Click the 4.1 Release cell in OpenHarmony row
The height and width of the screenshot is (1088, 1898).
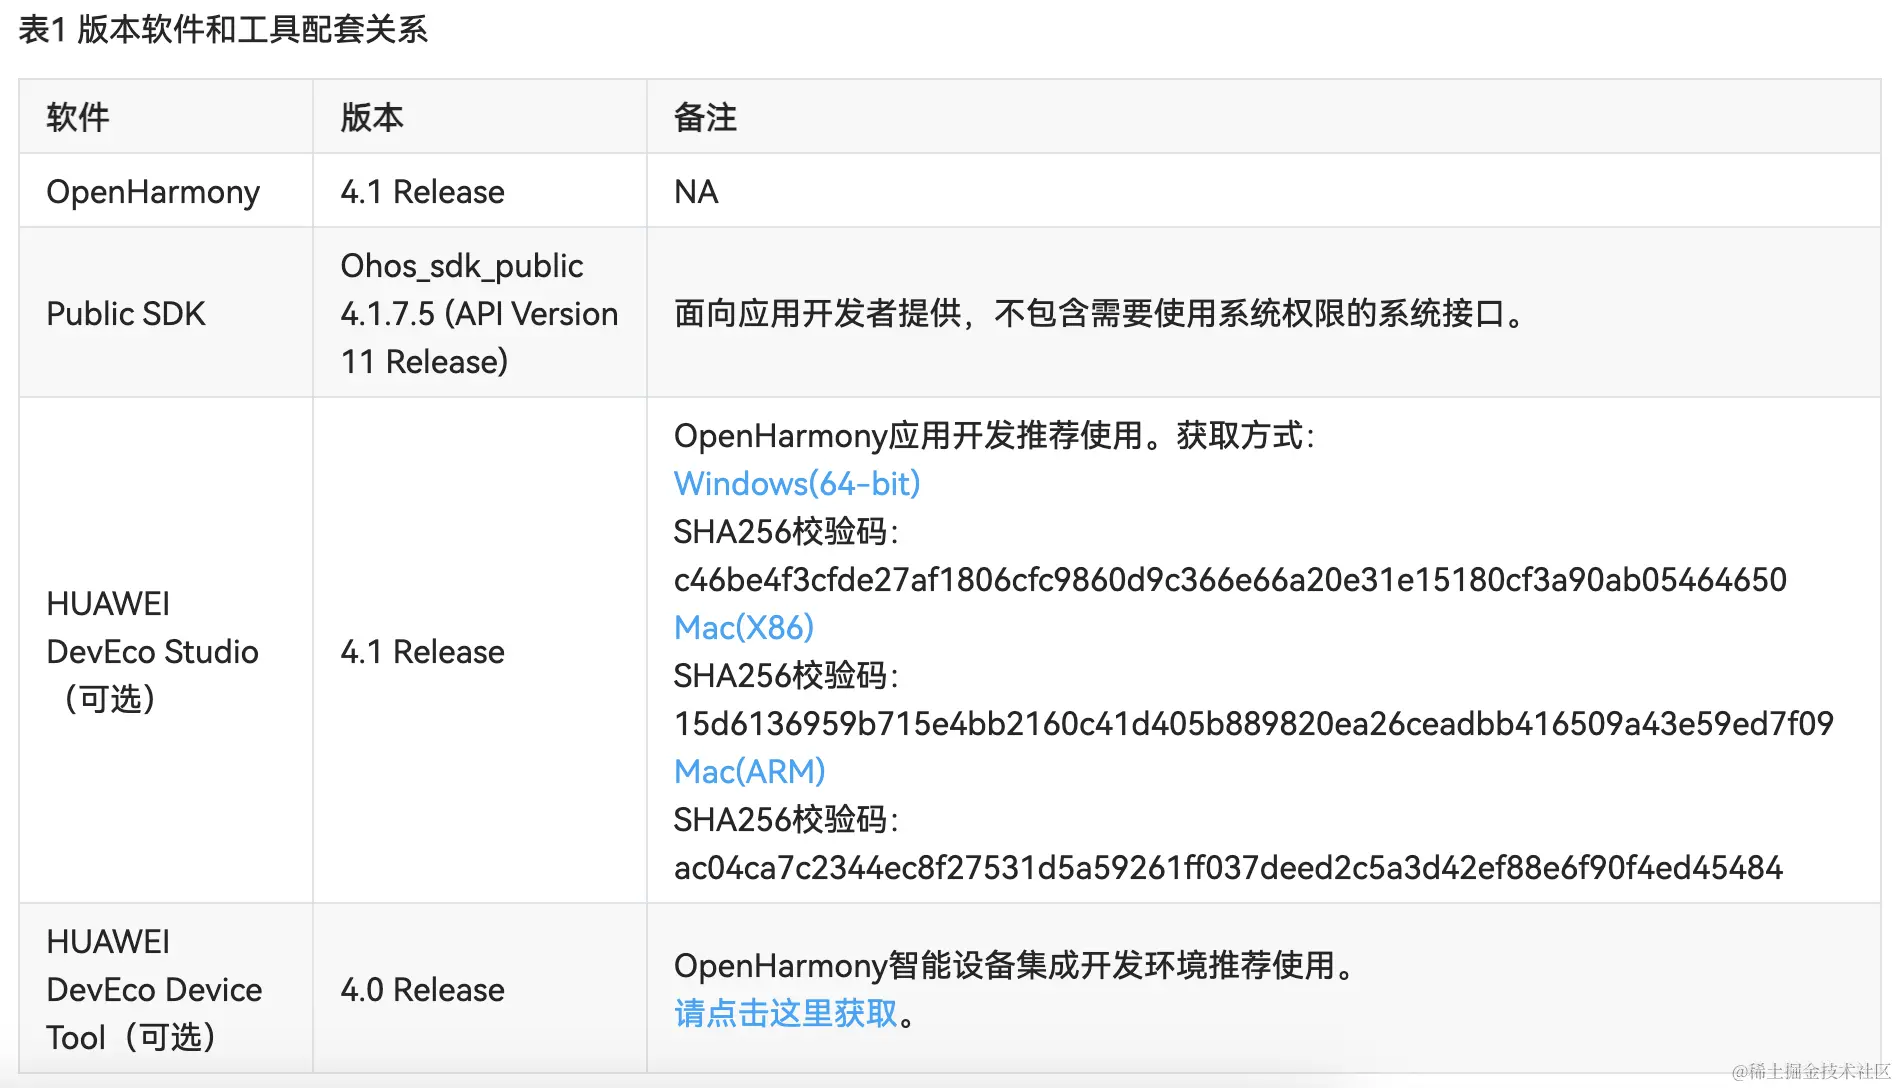[x=479, y=191]
